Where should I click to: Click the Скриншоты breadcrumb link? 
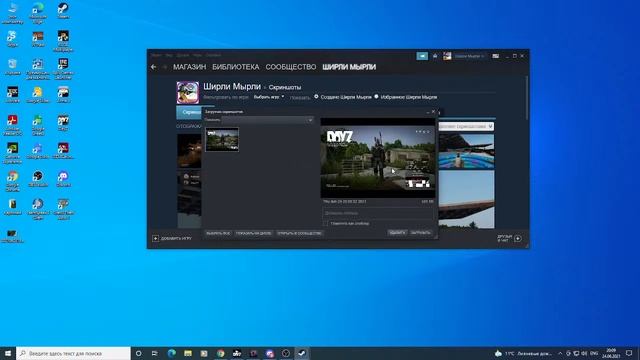pos(285,87)
